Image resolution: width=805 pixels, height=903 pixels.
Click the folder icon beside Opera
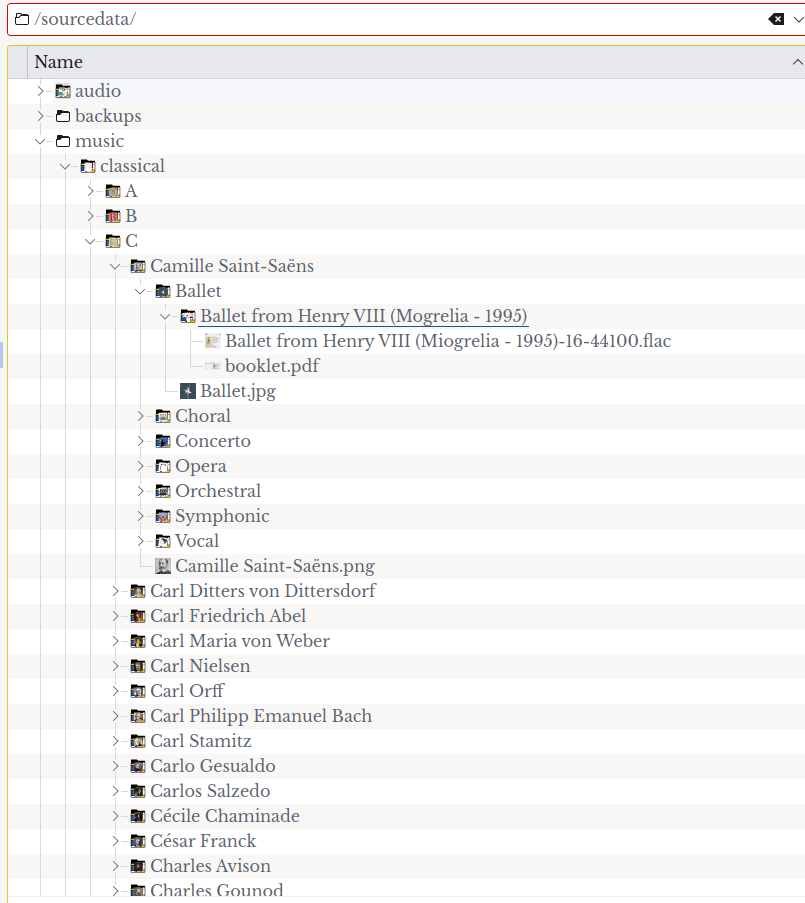(162, 466)
